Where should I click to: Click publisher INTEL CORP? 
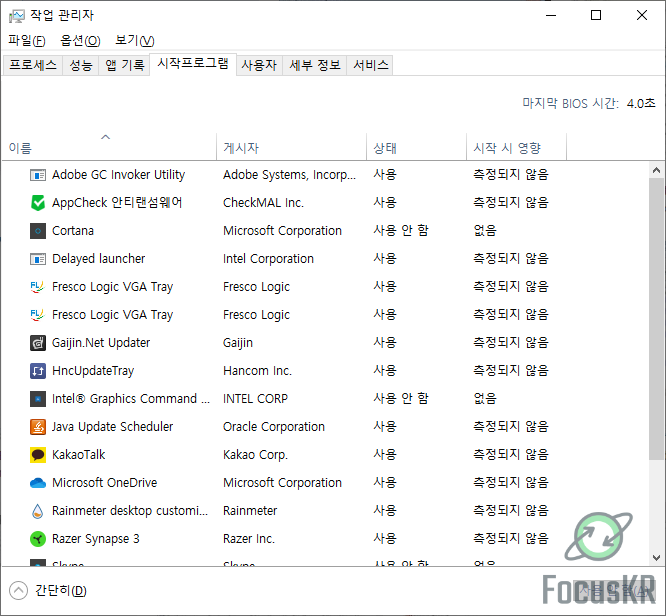coord(255,398)
